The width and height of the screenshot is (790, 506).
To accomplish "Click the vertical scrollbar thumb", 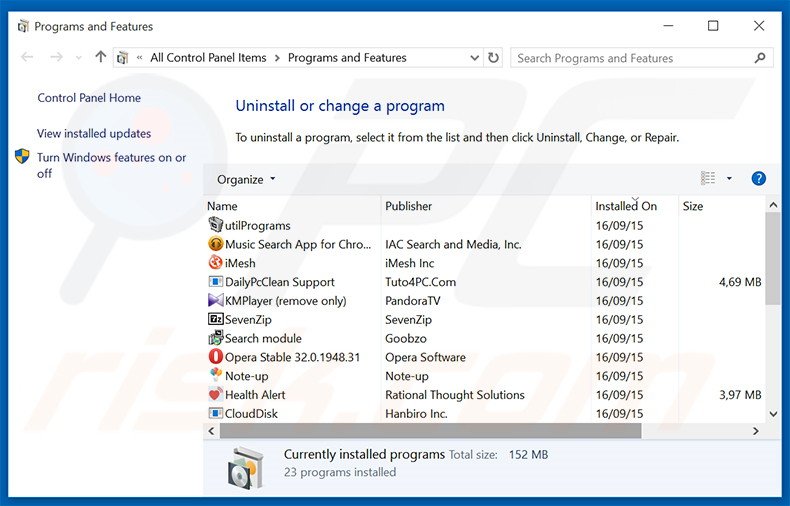I will 773,258.
